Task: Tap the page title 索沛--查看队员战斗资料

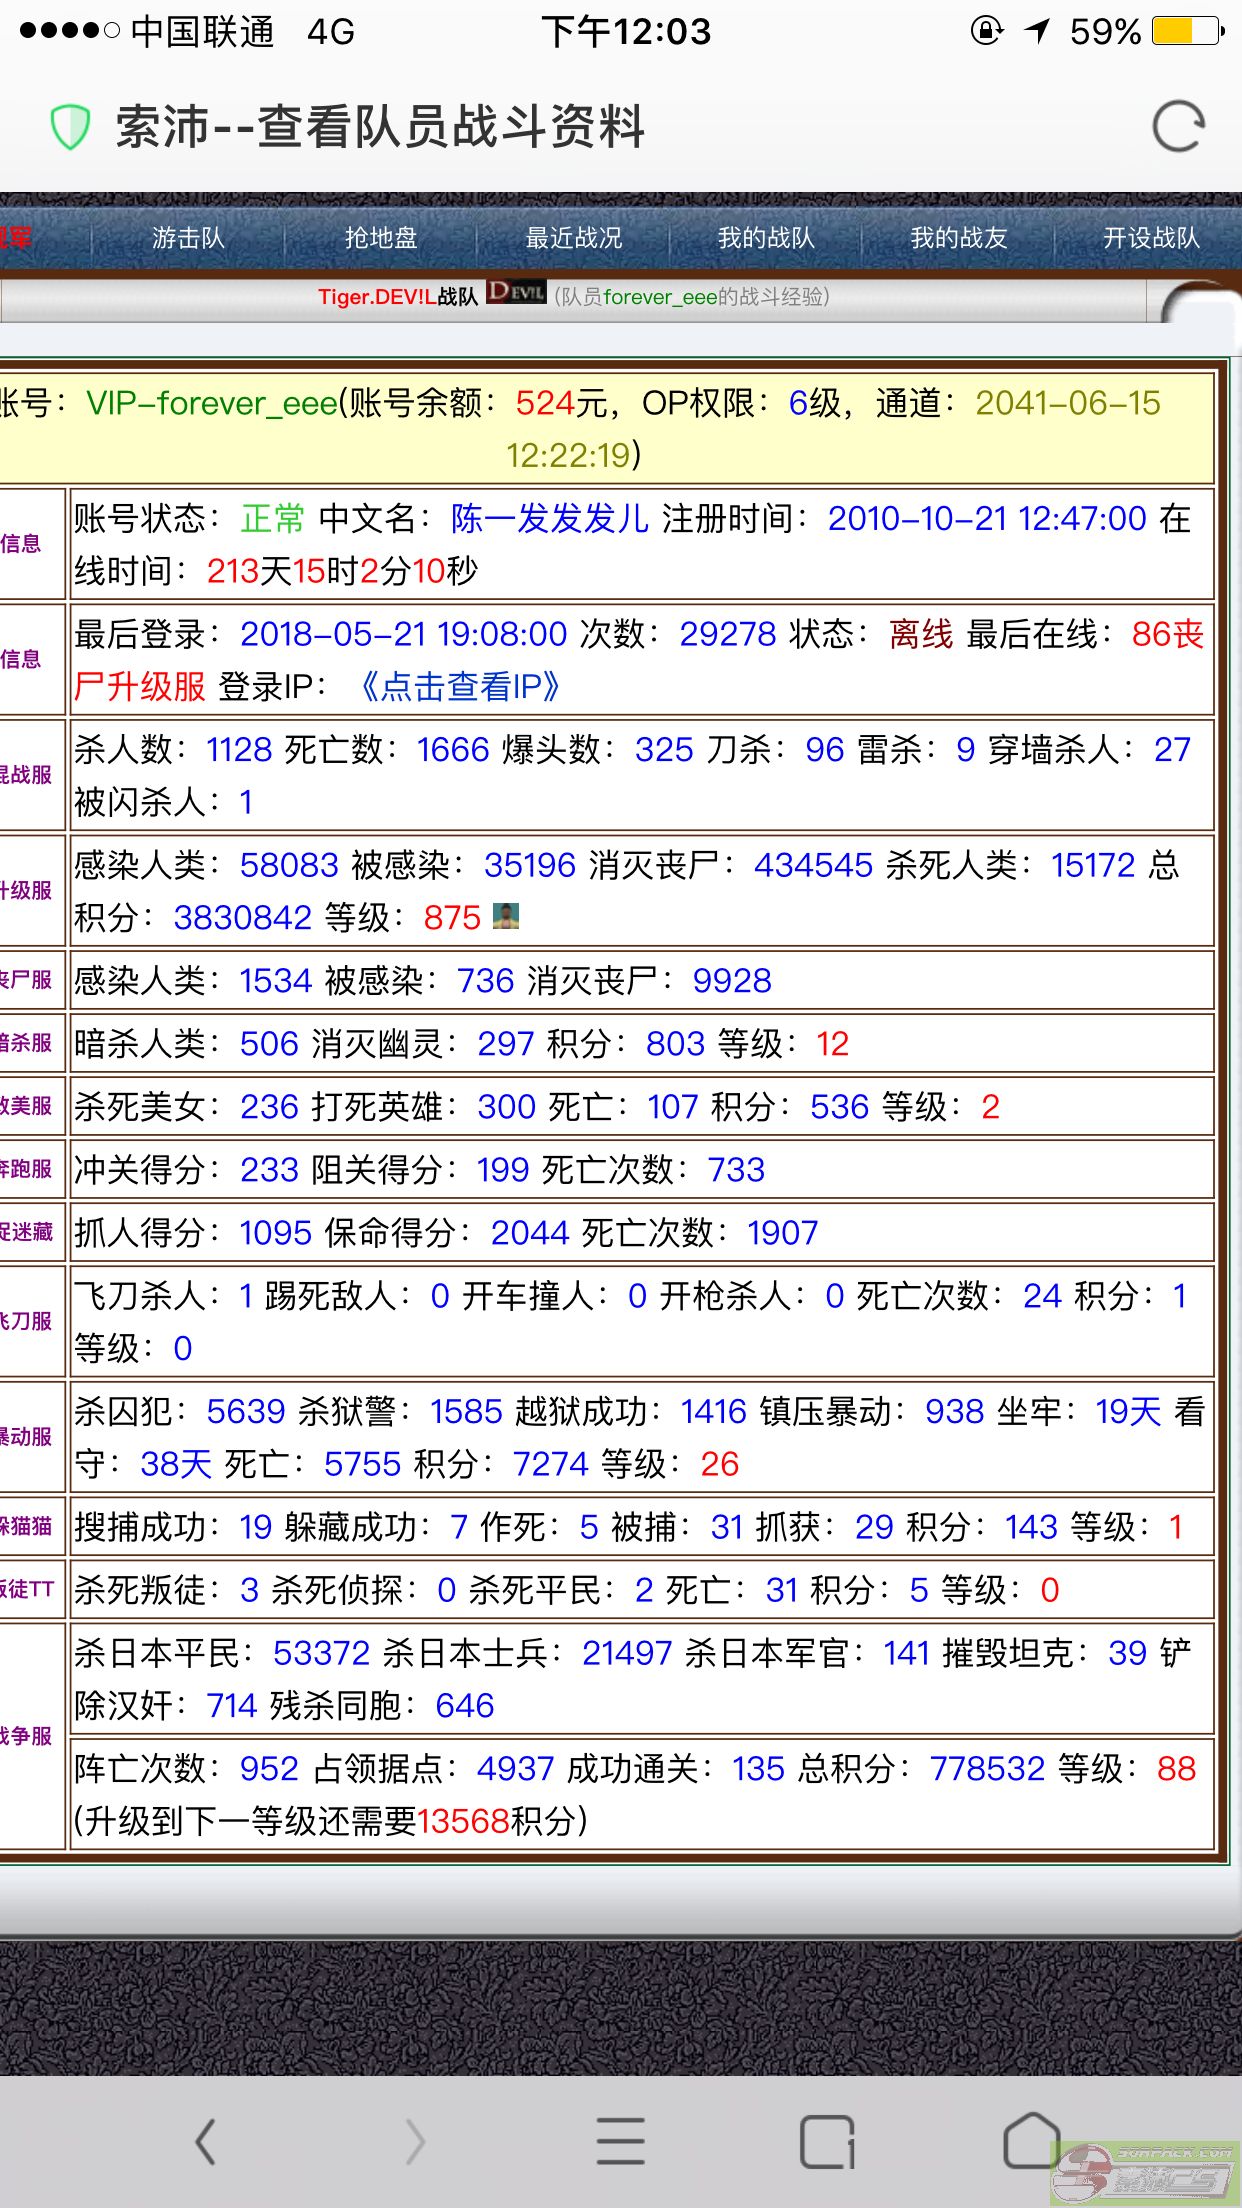Action: click(381, 127)
